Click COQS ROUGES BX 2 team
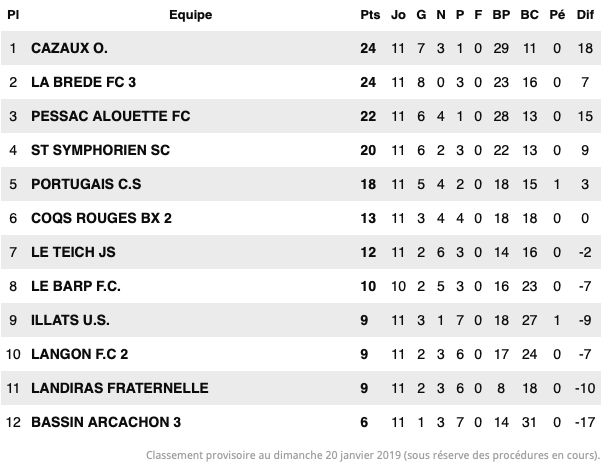The image size is (605, 469). (x=101, y=218)
